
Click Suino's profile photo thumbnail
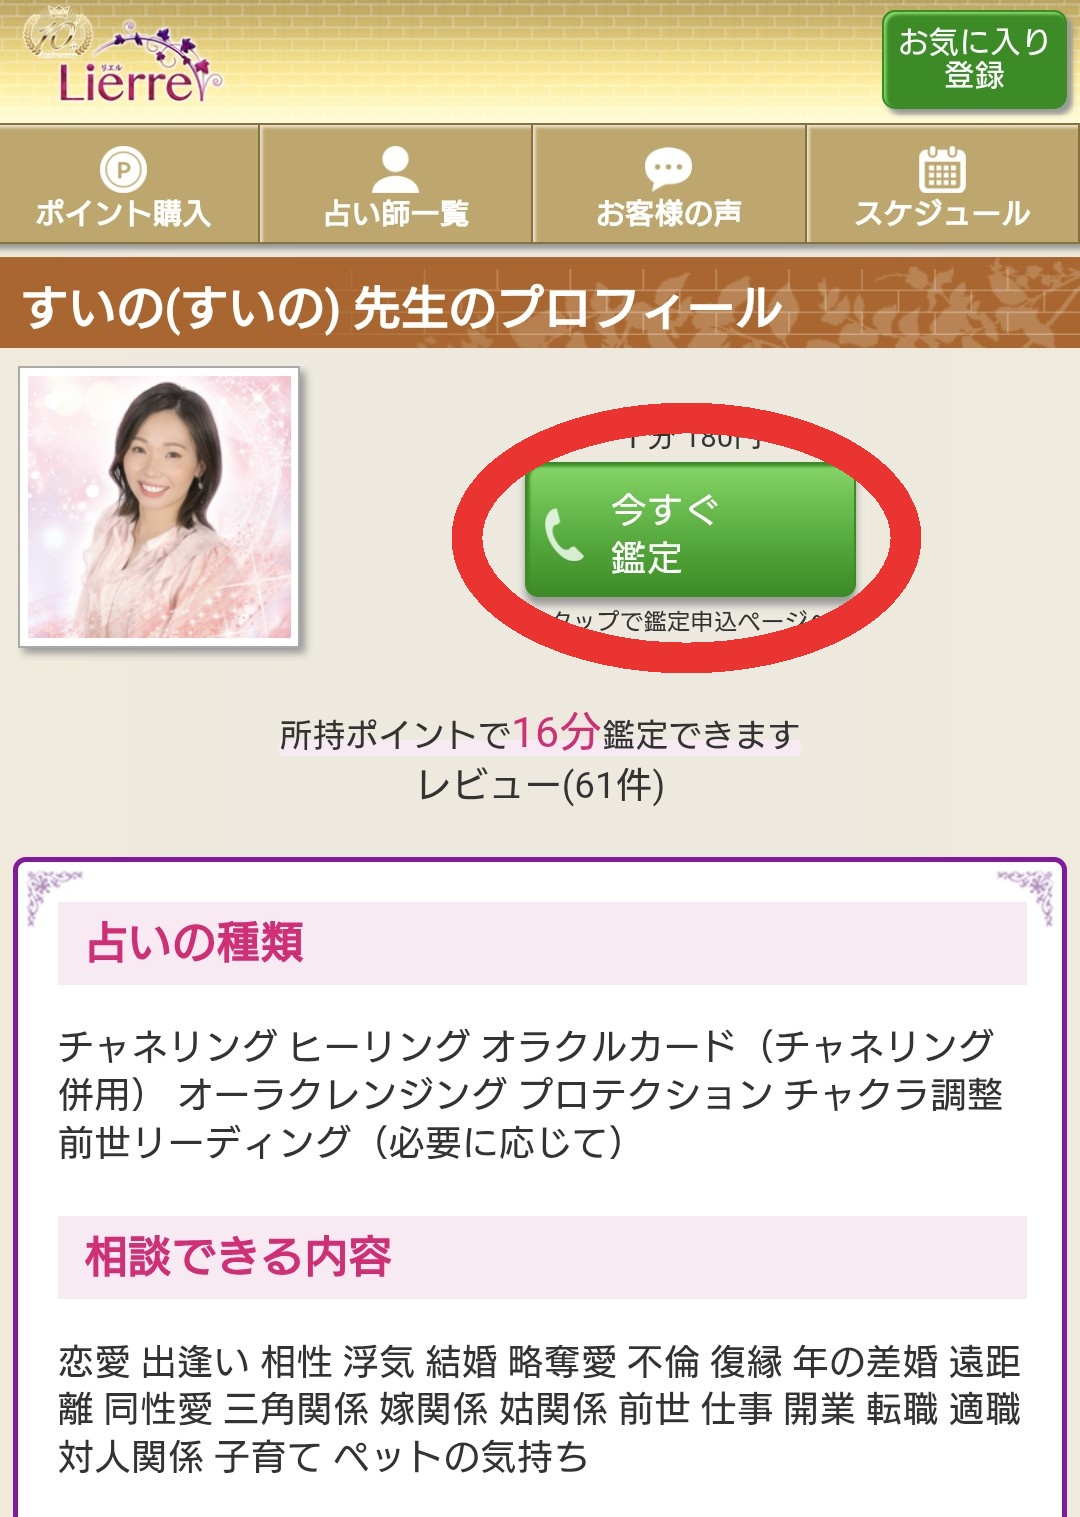[159, 507]
